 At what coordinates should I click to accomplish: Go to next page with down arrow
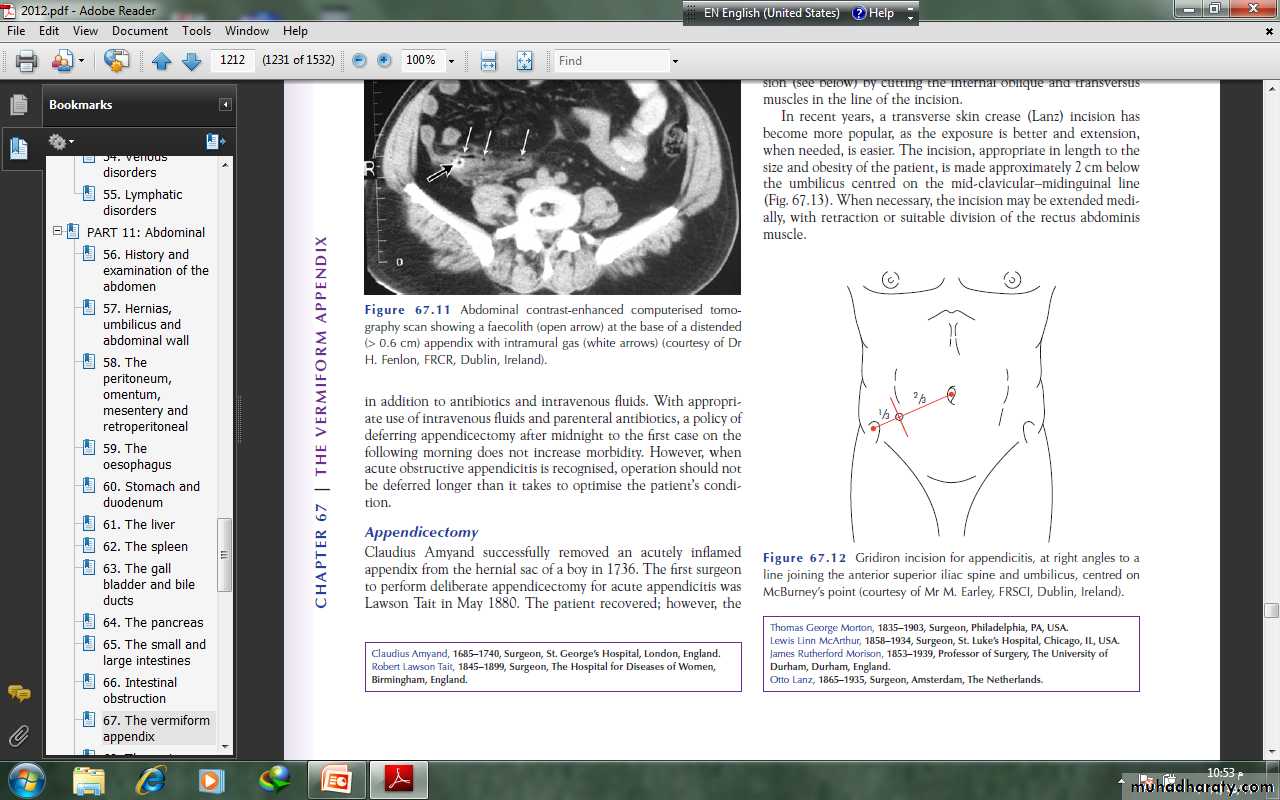point(192,61)
